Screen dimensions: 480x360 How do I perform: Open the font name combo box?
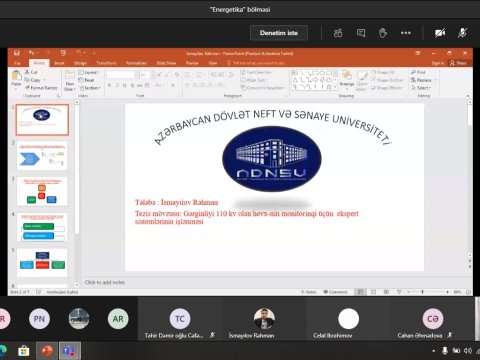pos(121,75)
